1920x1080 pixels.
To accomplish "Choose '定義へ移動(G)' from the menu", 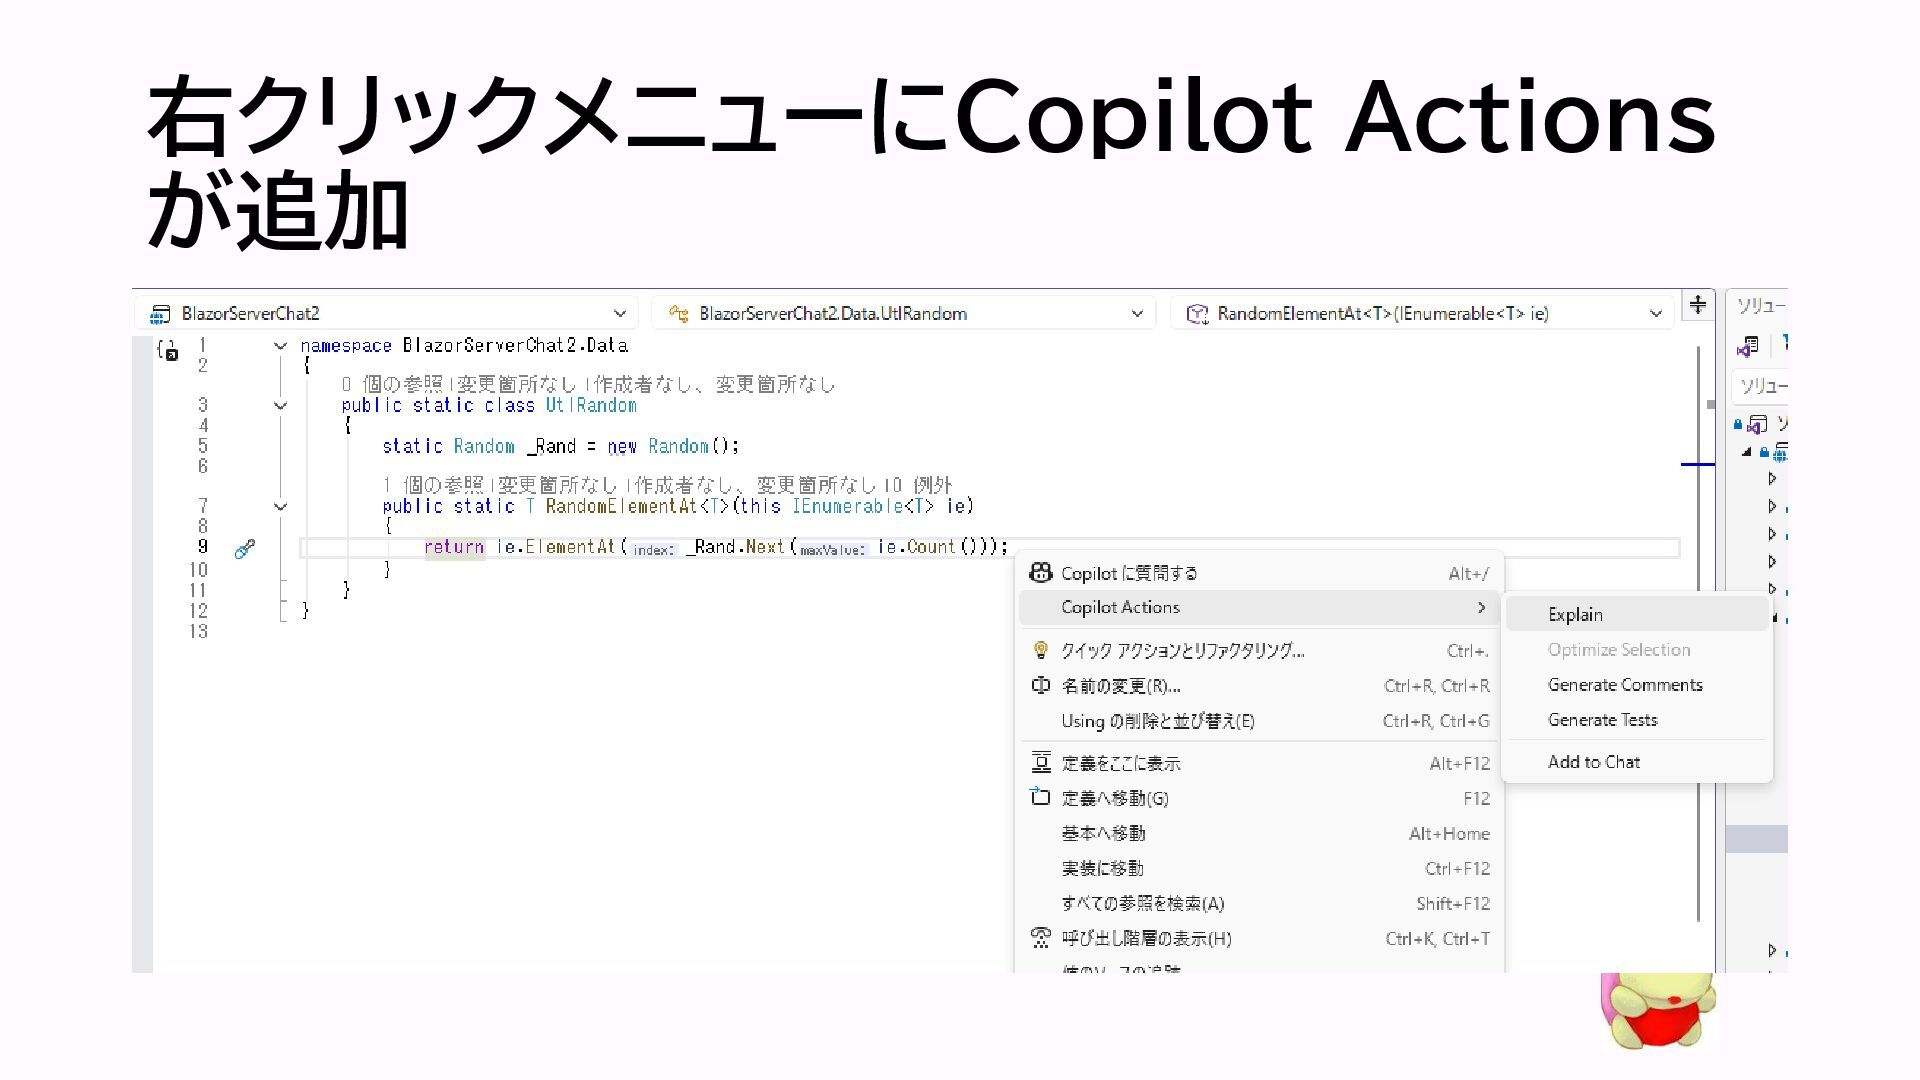I will pos(1260,798).
